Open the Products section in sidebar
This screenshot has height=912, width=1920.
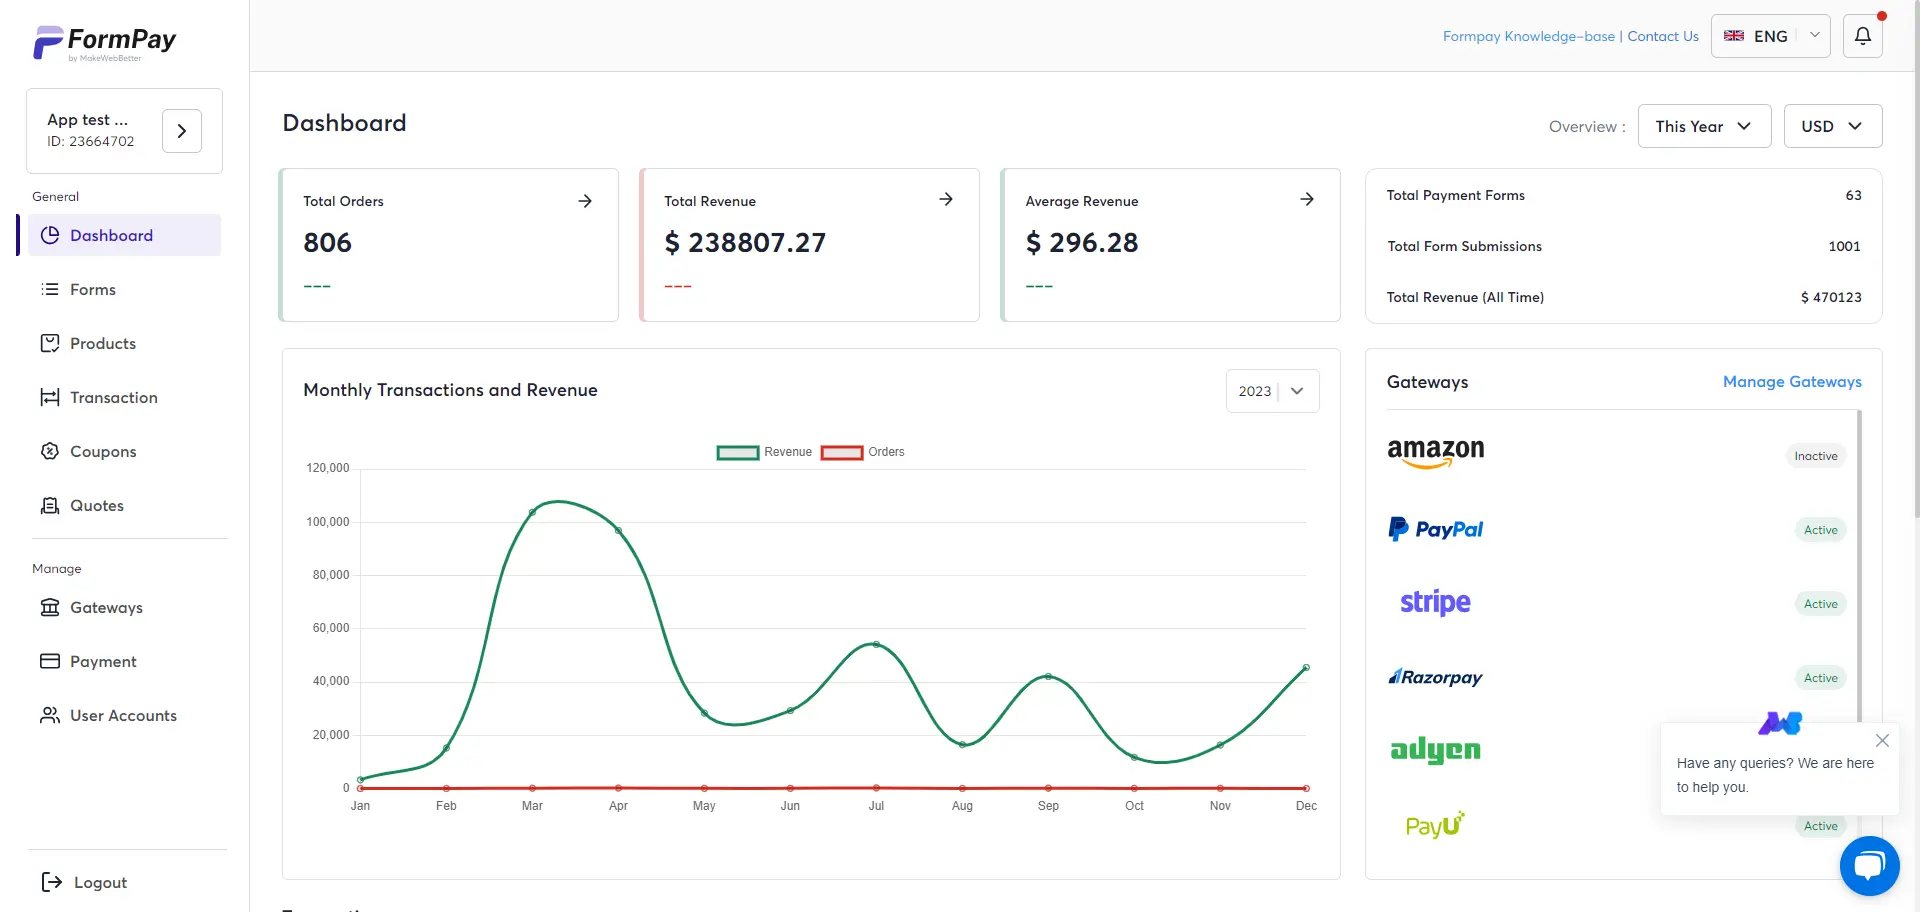103,343
